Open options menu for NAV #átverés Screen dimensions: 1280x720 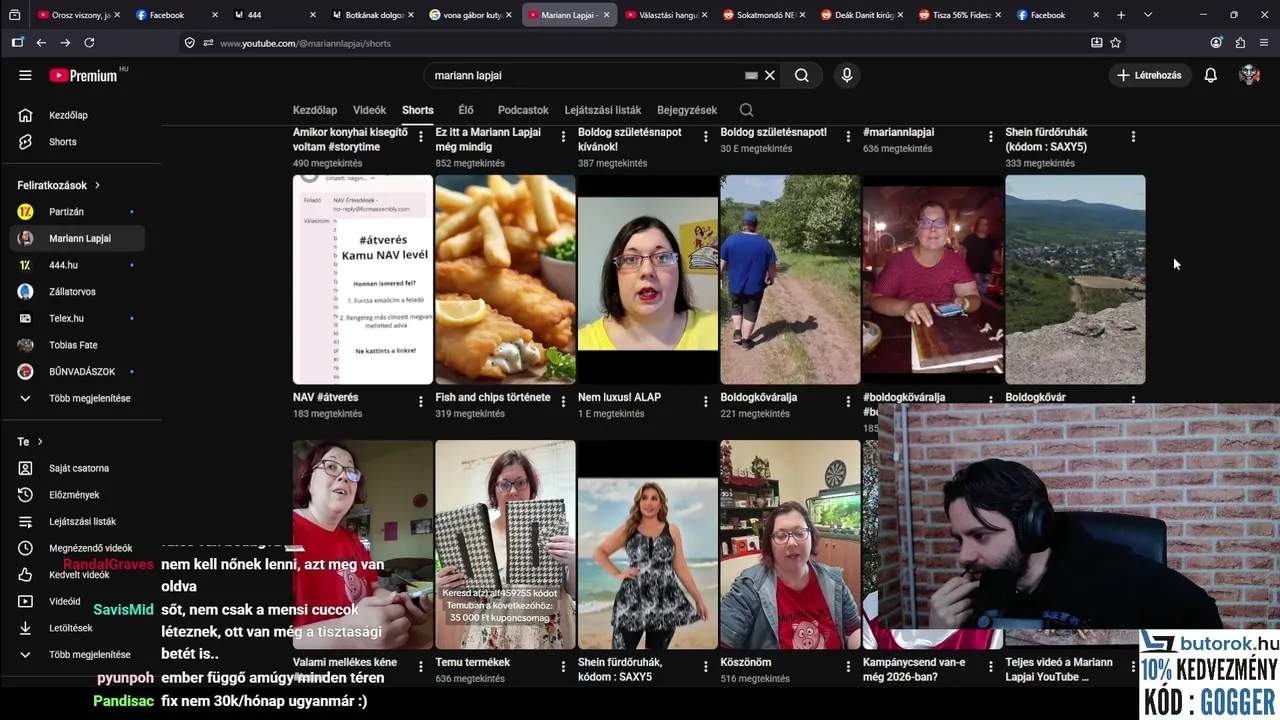tap(420, 401)
